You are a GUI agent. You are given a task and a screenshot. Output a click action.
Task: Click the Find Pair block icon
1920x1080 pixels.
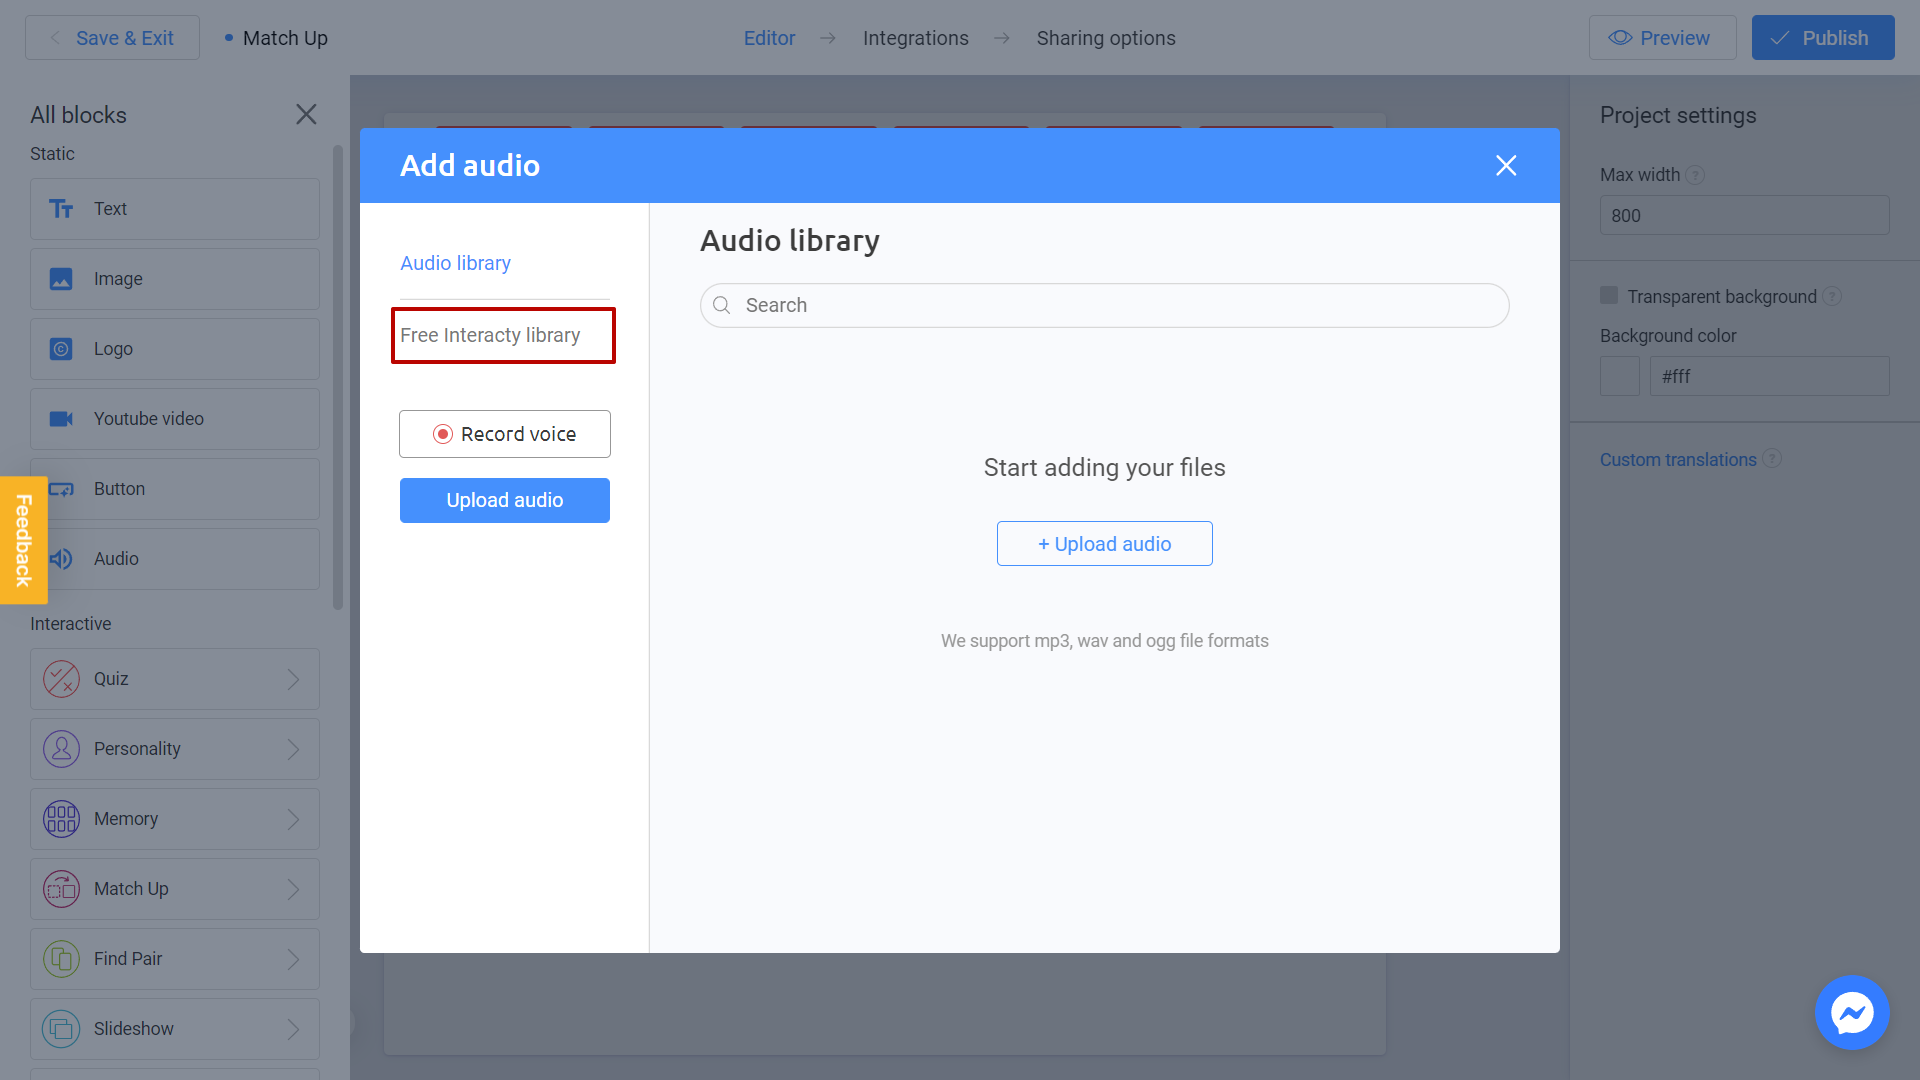click(61, 957)
